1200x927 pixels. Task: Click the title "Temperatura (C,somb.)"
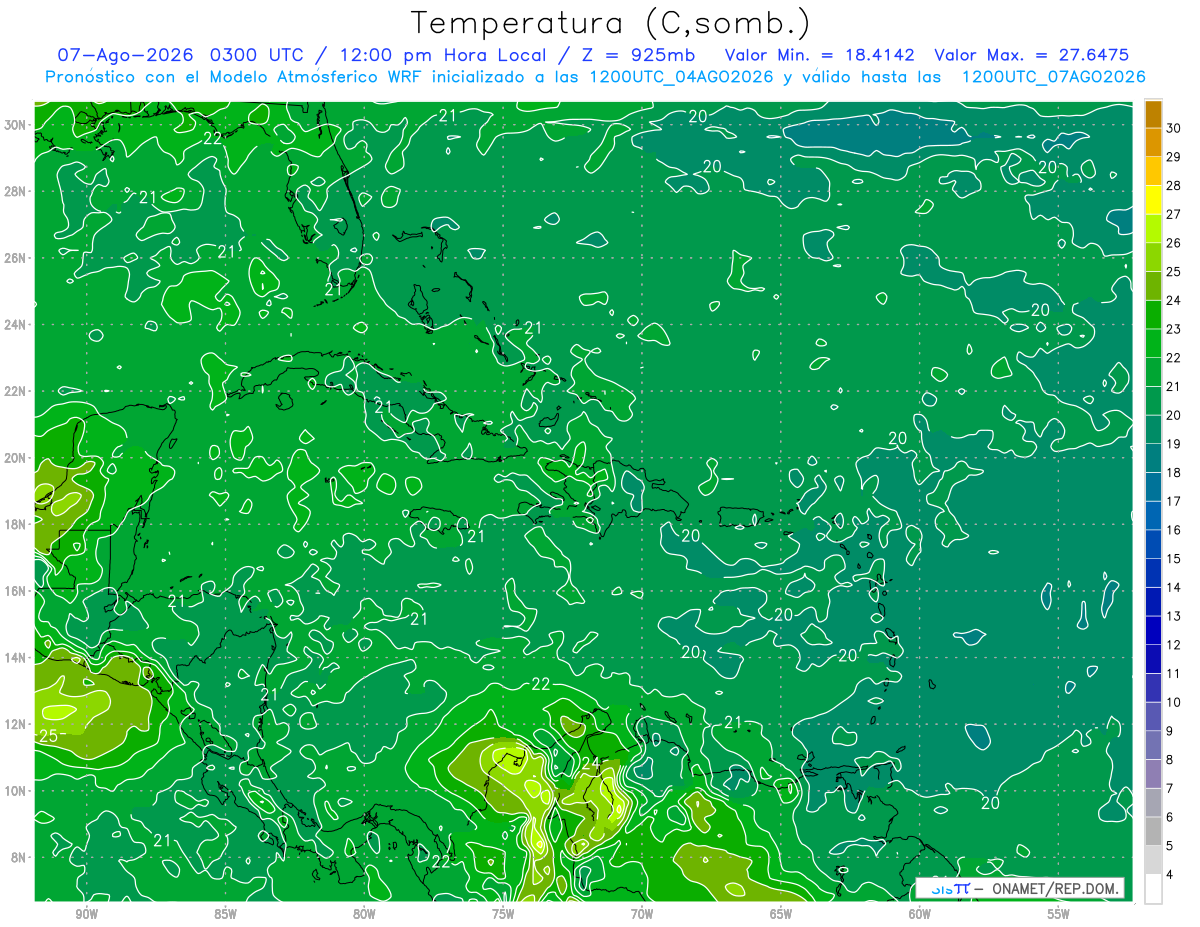pyautogui.click(x=611, y=24)
